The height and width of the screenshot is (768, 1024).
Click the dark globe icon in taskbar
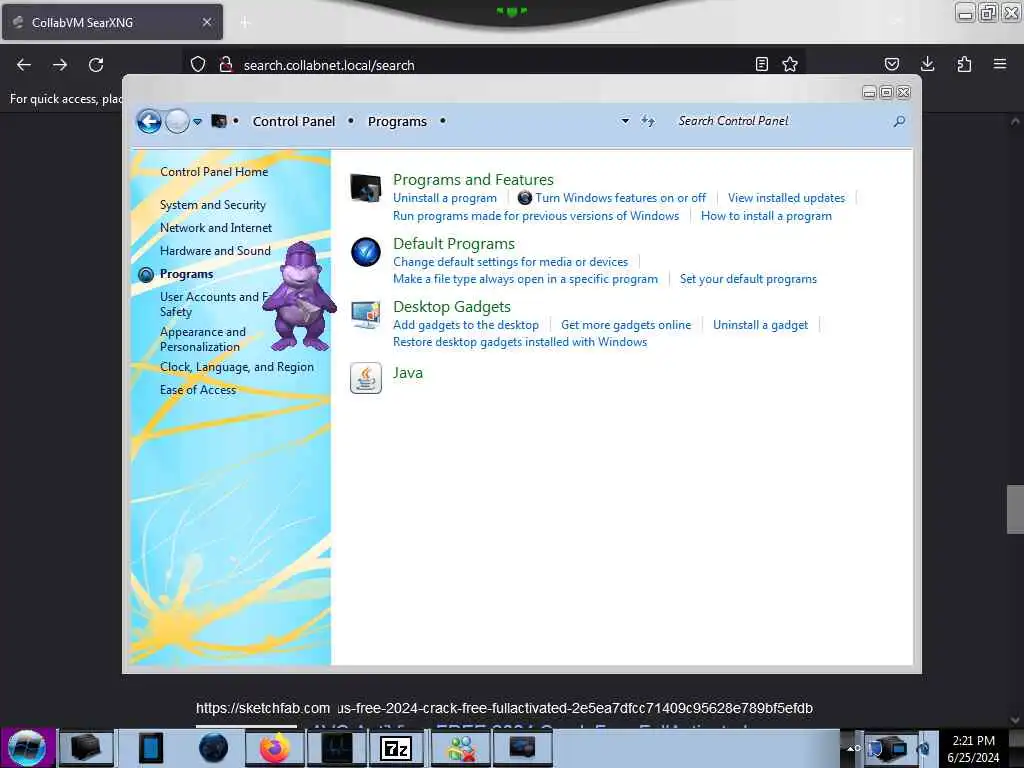pos(214,748)
